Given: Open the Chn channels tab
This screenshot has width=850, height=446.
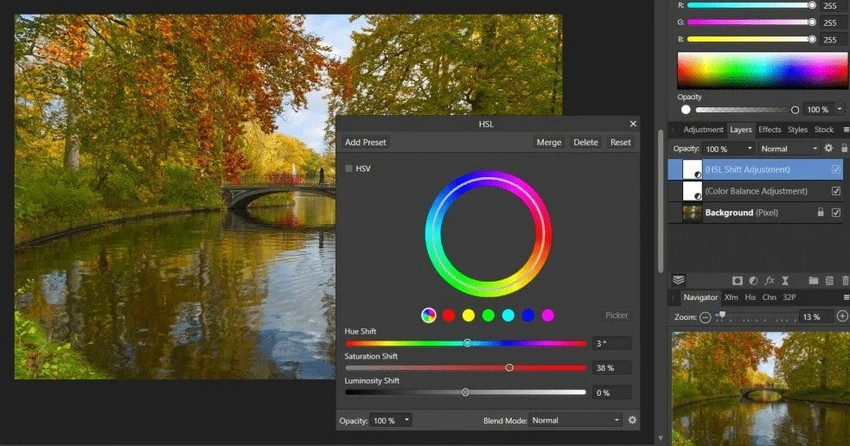Looking at the screenshot, I should click(x=769, y=298).
